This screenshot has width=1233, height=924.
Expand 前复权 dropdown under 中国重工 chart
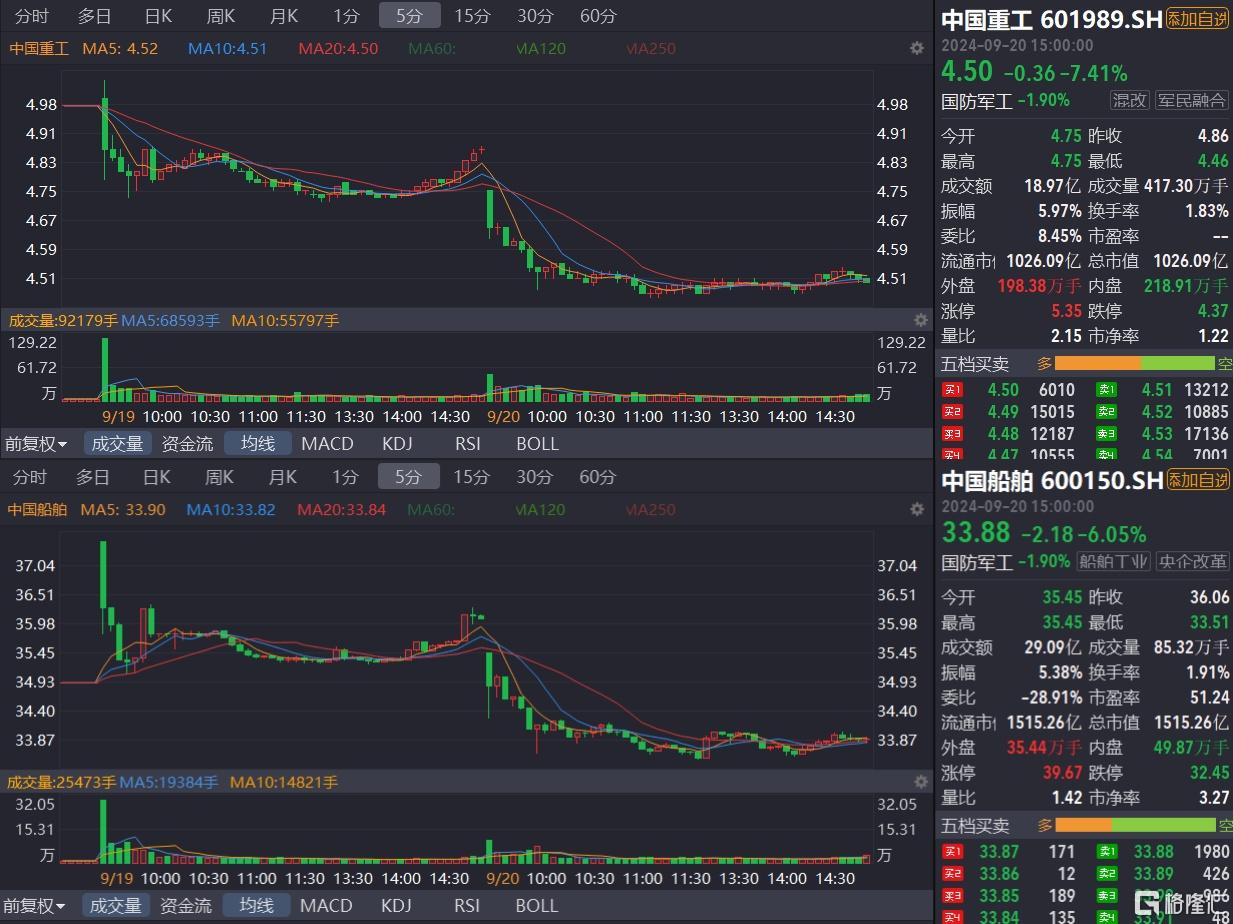[x=36, y=444]
